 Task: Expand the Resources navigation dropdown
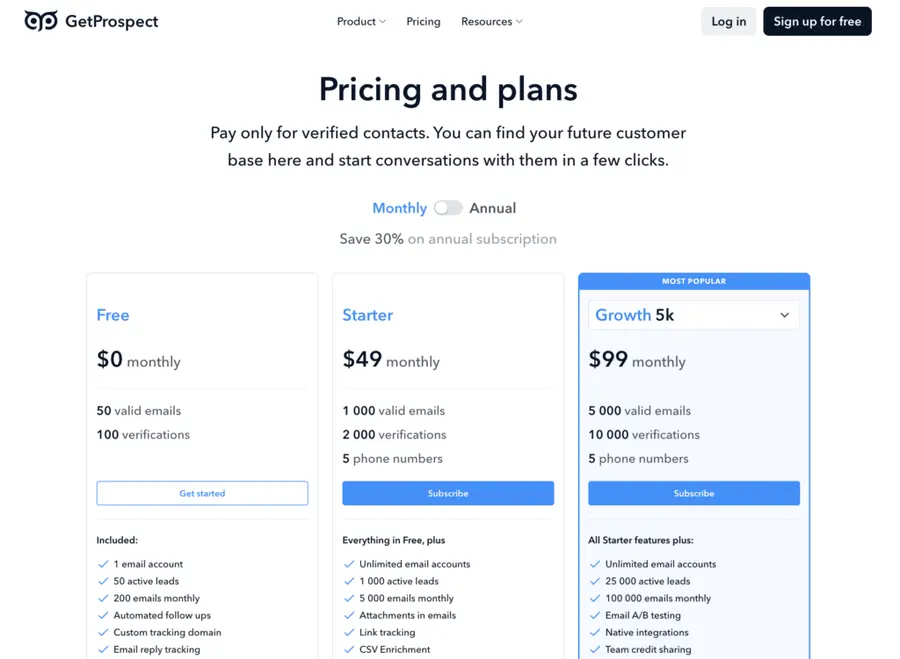491,21
